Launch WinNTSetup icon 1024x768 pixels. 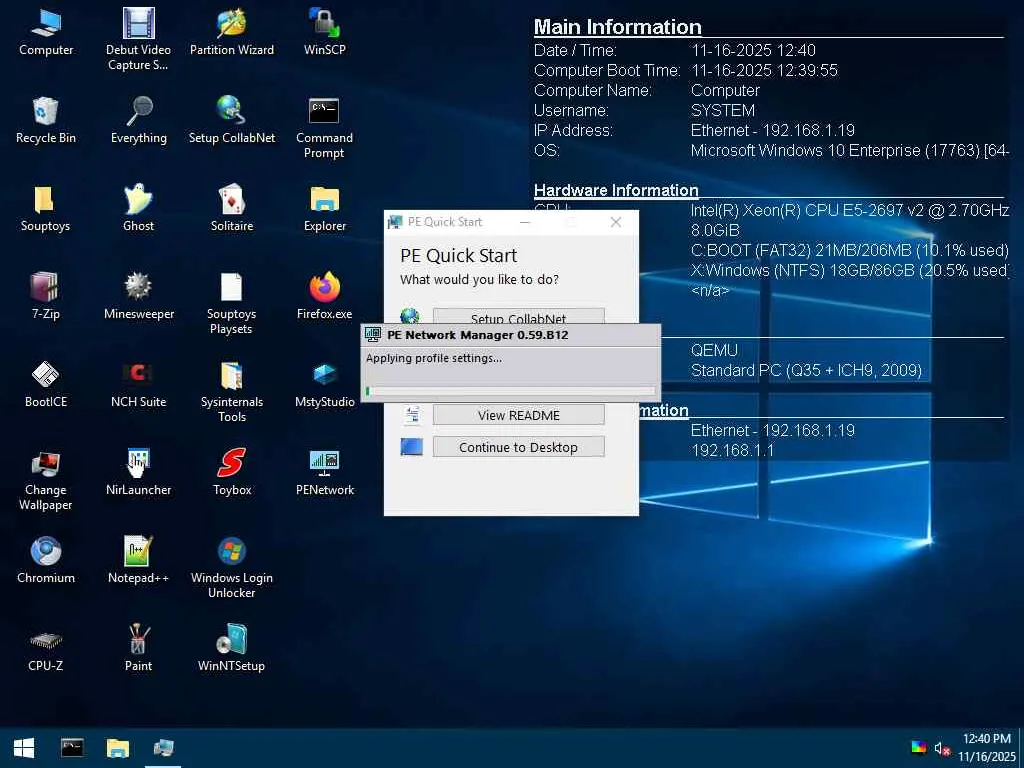[232, 648]
